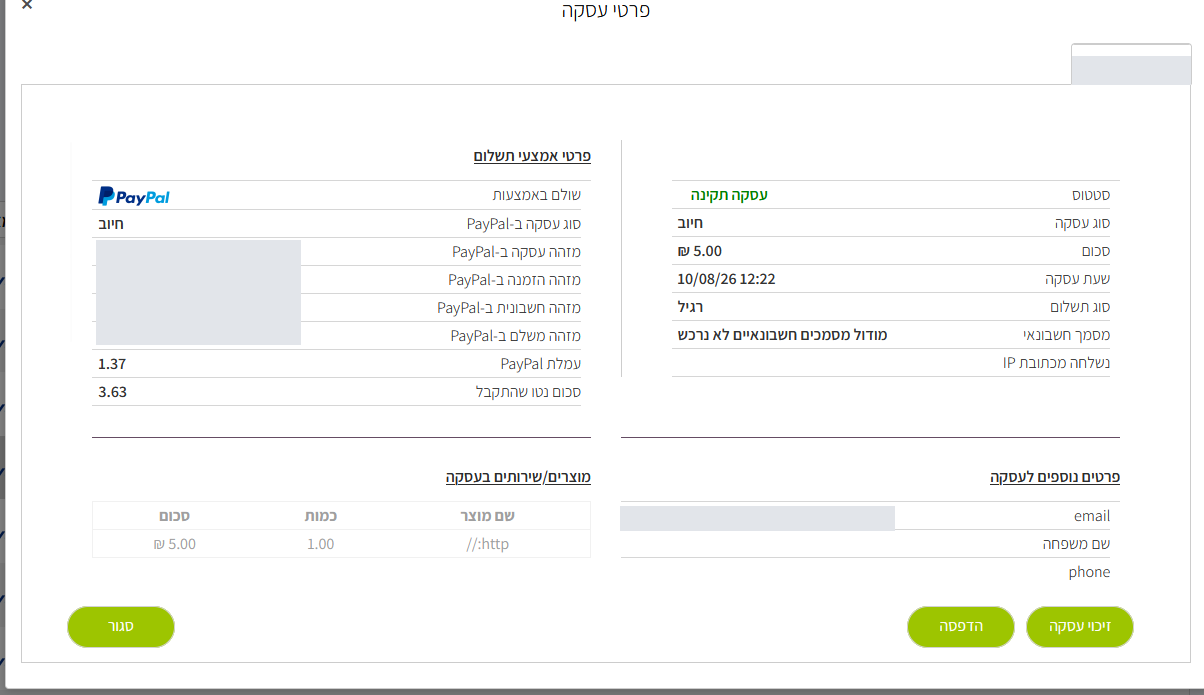The height and width of the screenshot is (695, 1204).
Task: Click מודול מסמכים חשבונאיים לא נרכש text
Action: (x=782, y=335)
